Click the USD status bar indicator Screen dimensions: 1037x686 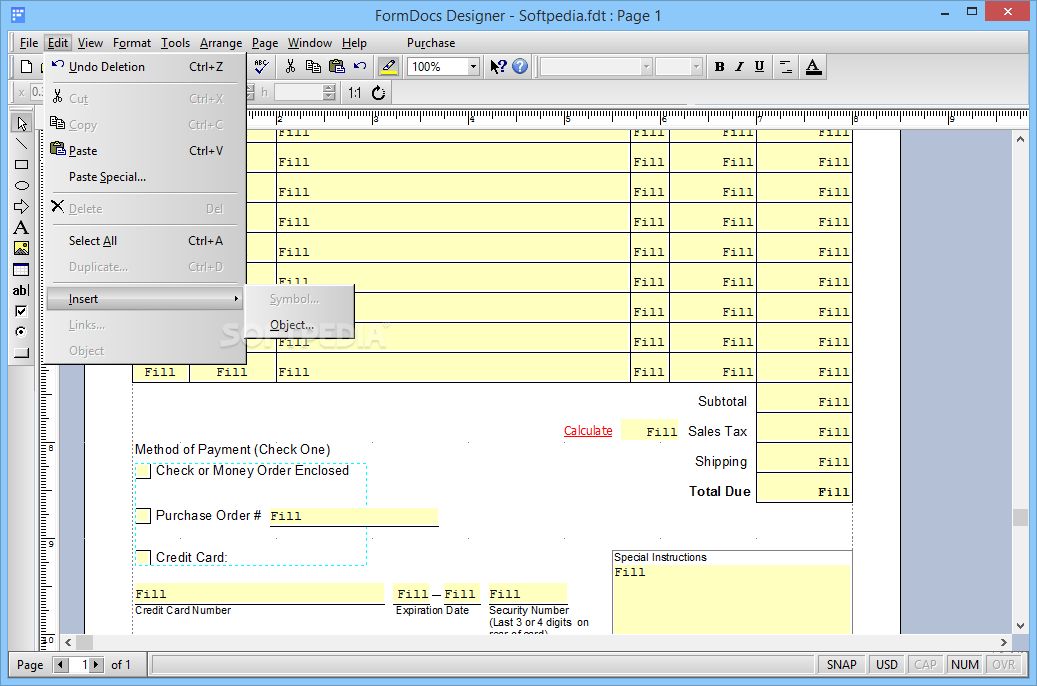click(887, 665)
